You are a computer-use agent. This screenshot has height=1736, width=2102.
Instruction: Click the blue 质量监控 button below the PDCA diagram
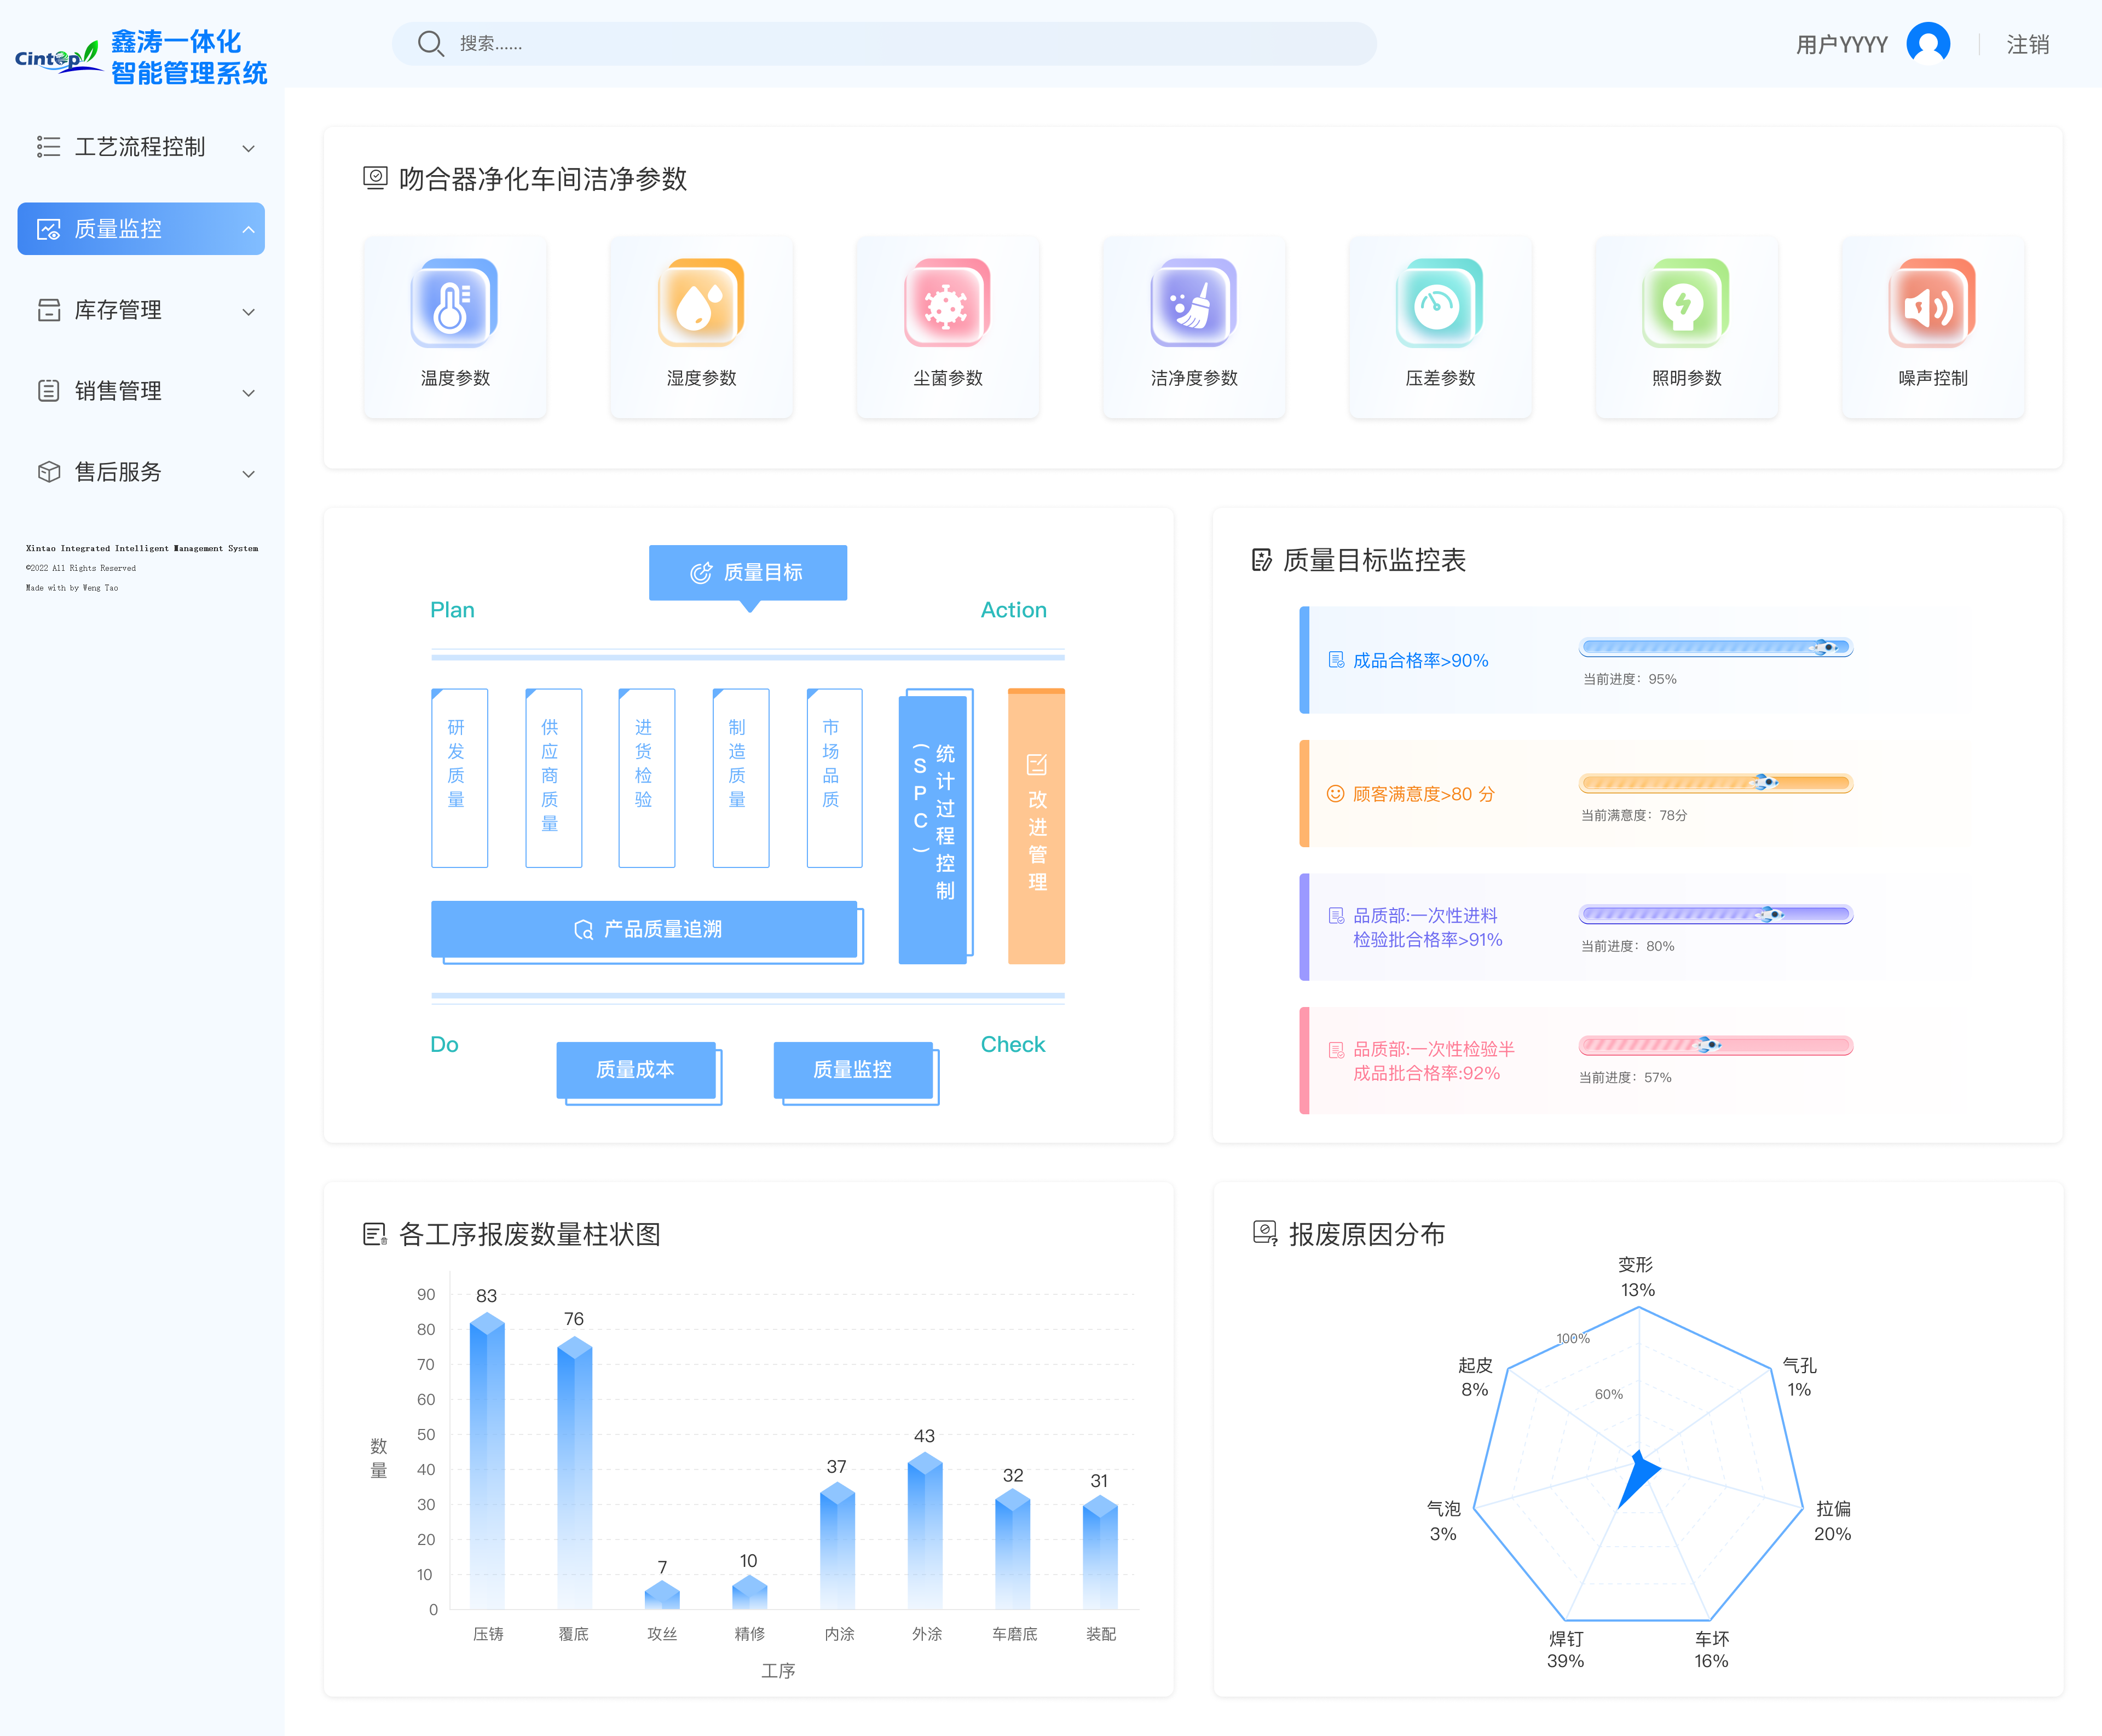point(853,1070)
